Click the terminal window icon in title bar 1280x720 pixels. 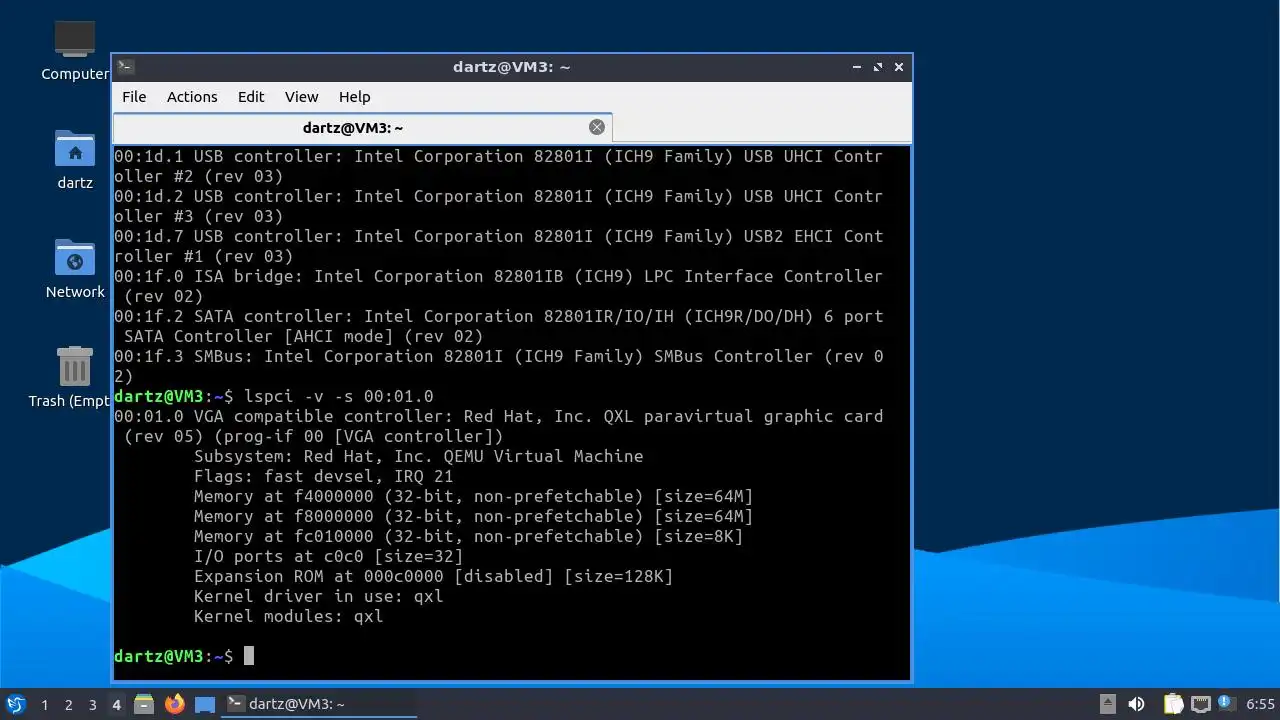[126, 67]
